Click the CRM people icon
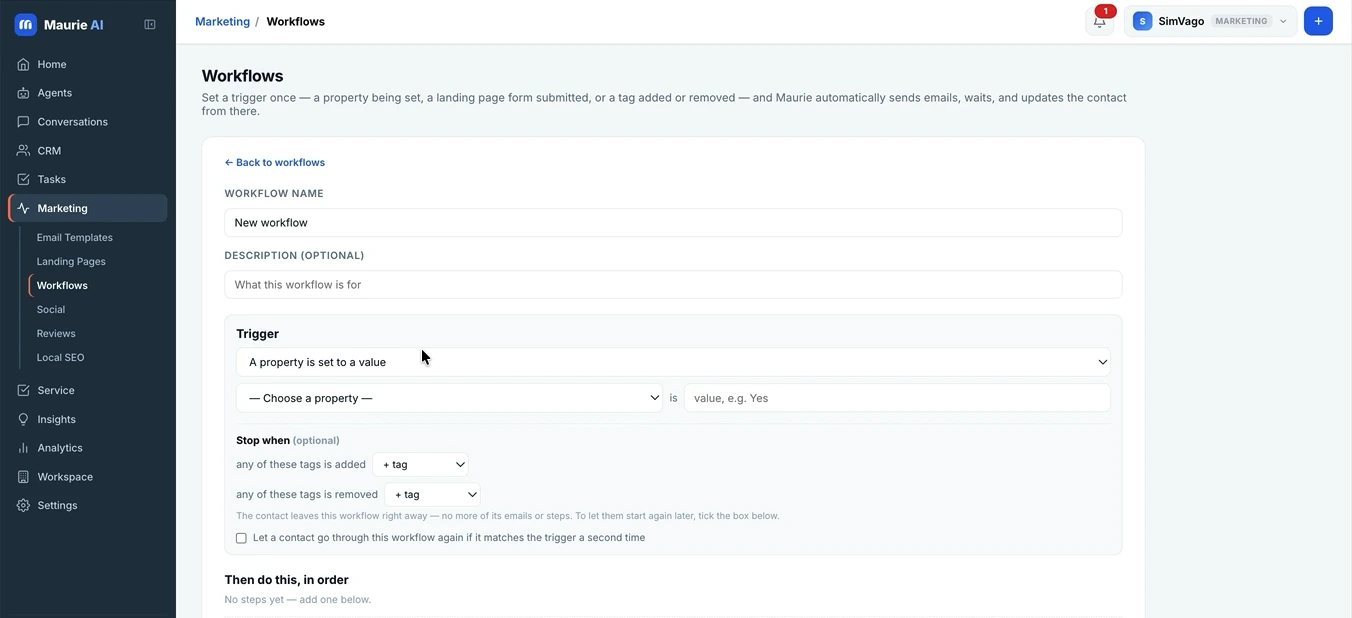The width and height of the screenshot is (1352, 618). 23,151
